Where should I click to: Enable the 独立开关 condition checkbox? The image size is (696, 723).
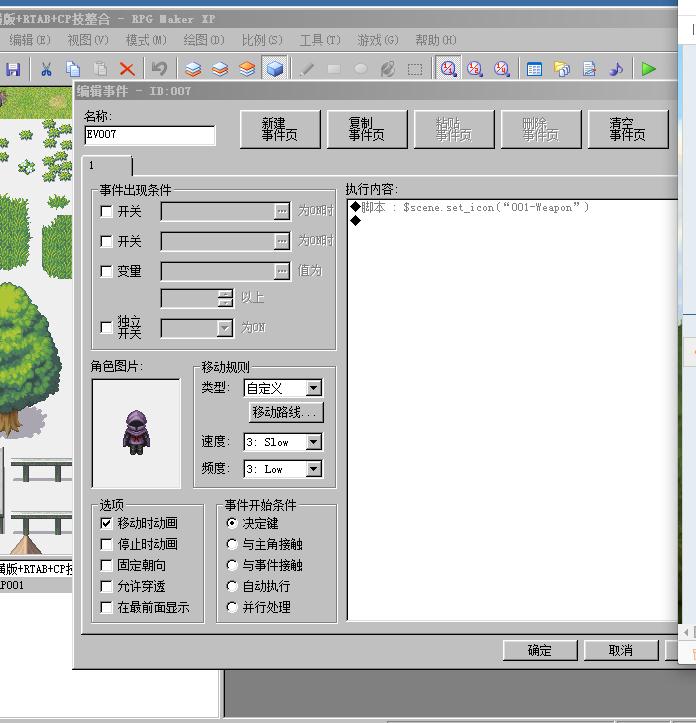click(x=107, y=327)
